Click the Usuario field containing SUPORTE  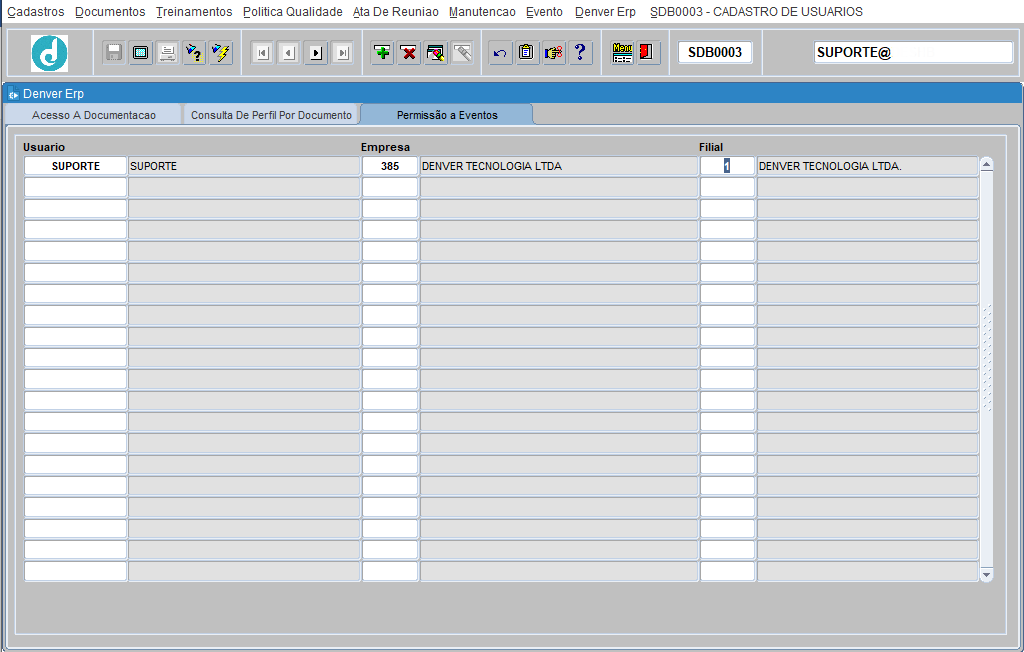(x=76, y=166)
